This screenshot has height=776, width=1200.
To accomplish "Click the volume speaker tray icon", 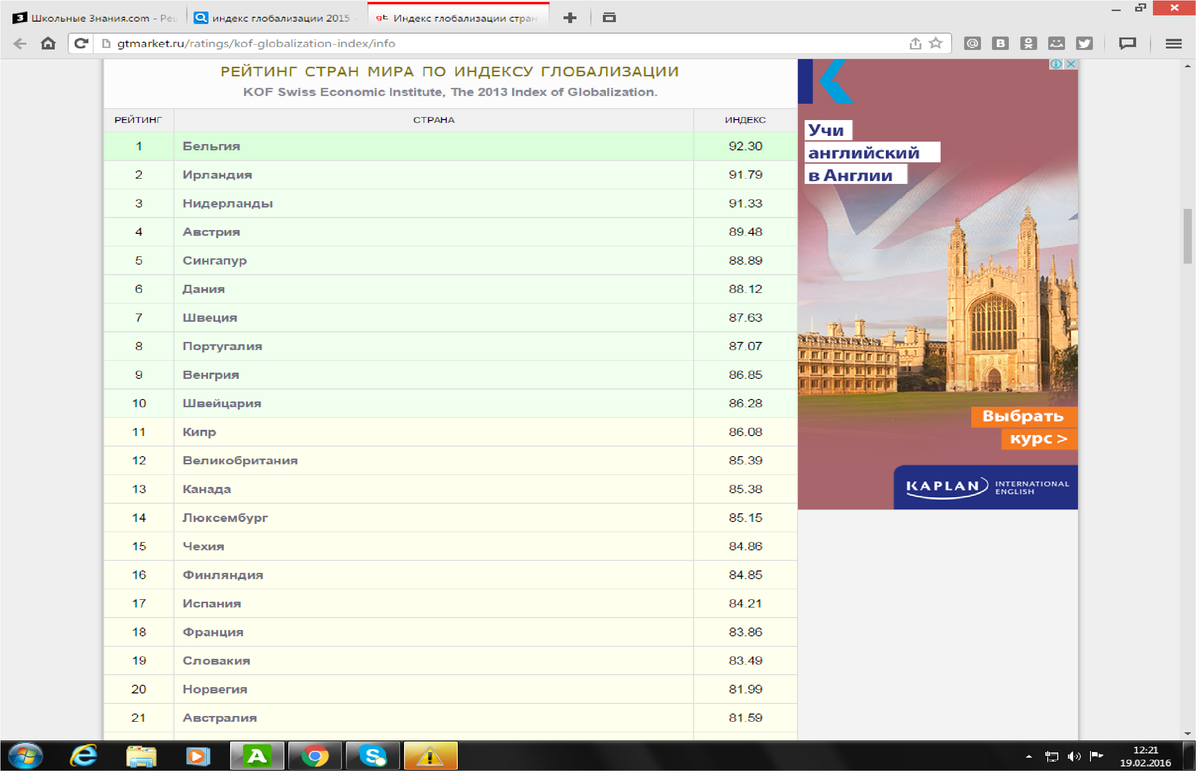I will pyautogui.click(x=1074, y=757).
